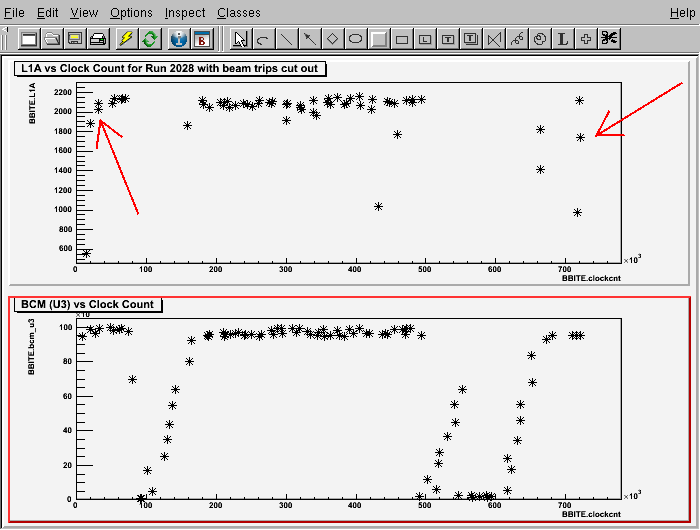Click the Interrupt lightning bolt icon
700x530 pixels.
pos(127,39)
